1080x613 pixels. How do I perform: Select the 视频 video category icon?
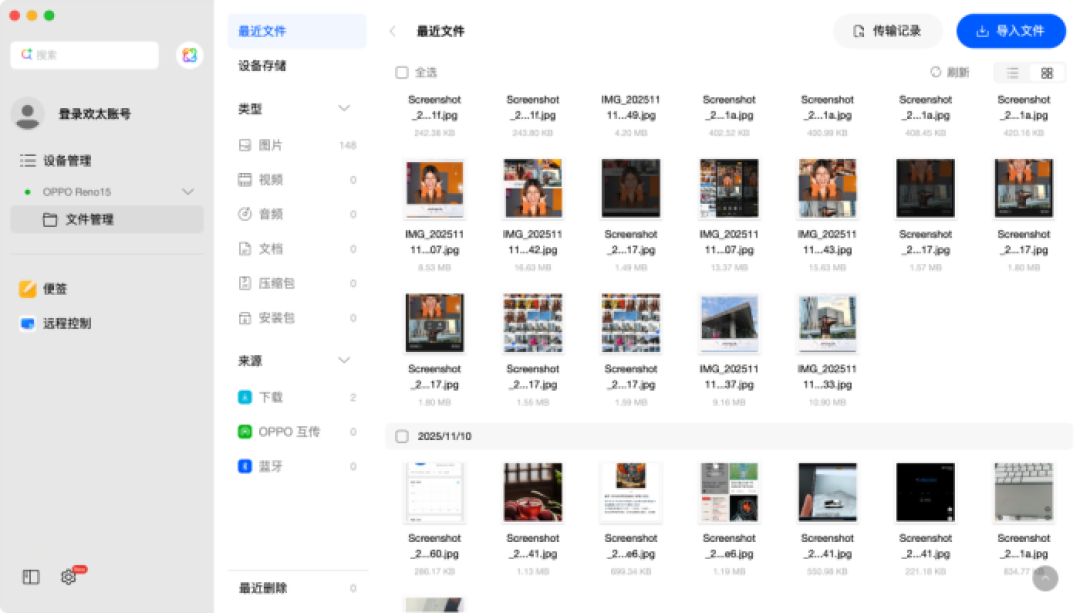point(245,180)
